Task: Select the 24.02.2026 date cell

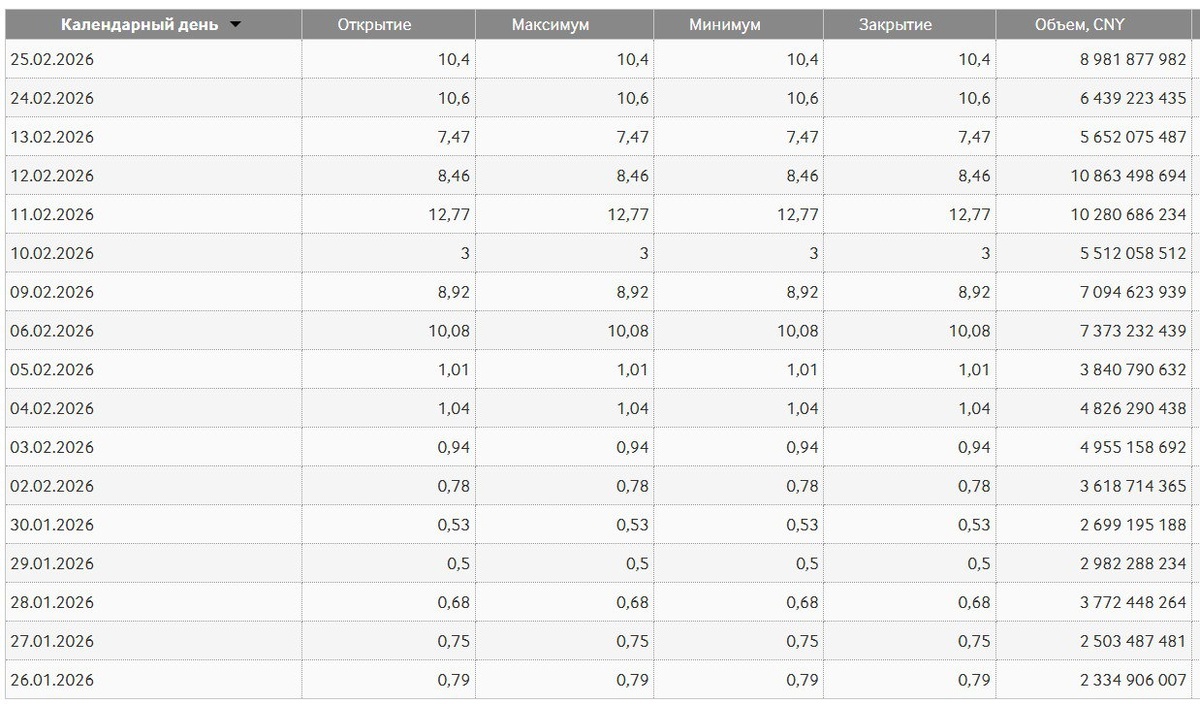Action: (x=52, y=98)
